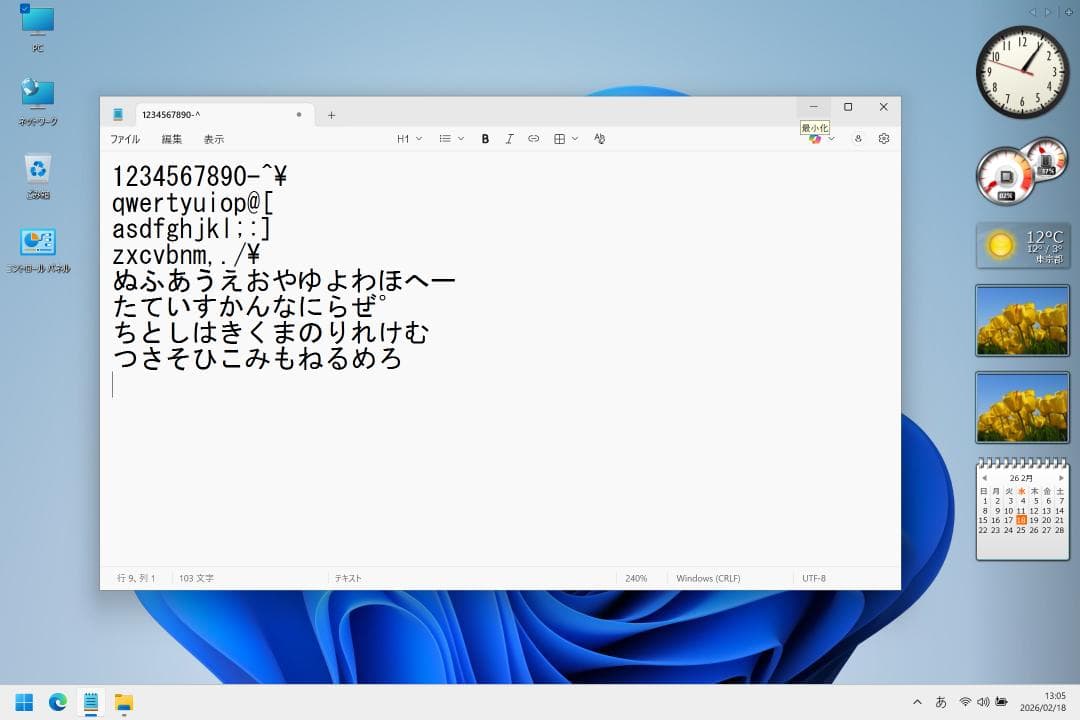
Task: Toggle bold formatting in Notepad
Action: (x=485, y=138)
